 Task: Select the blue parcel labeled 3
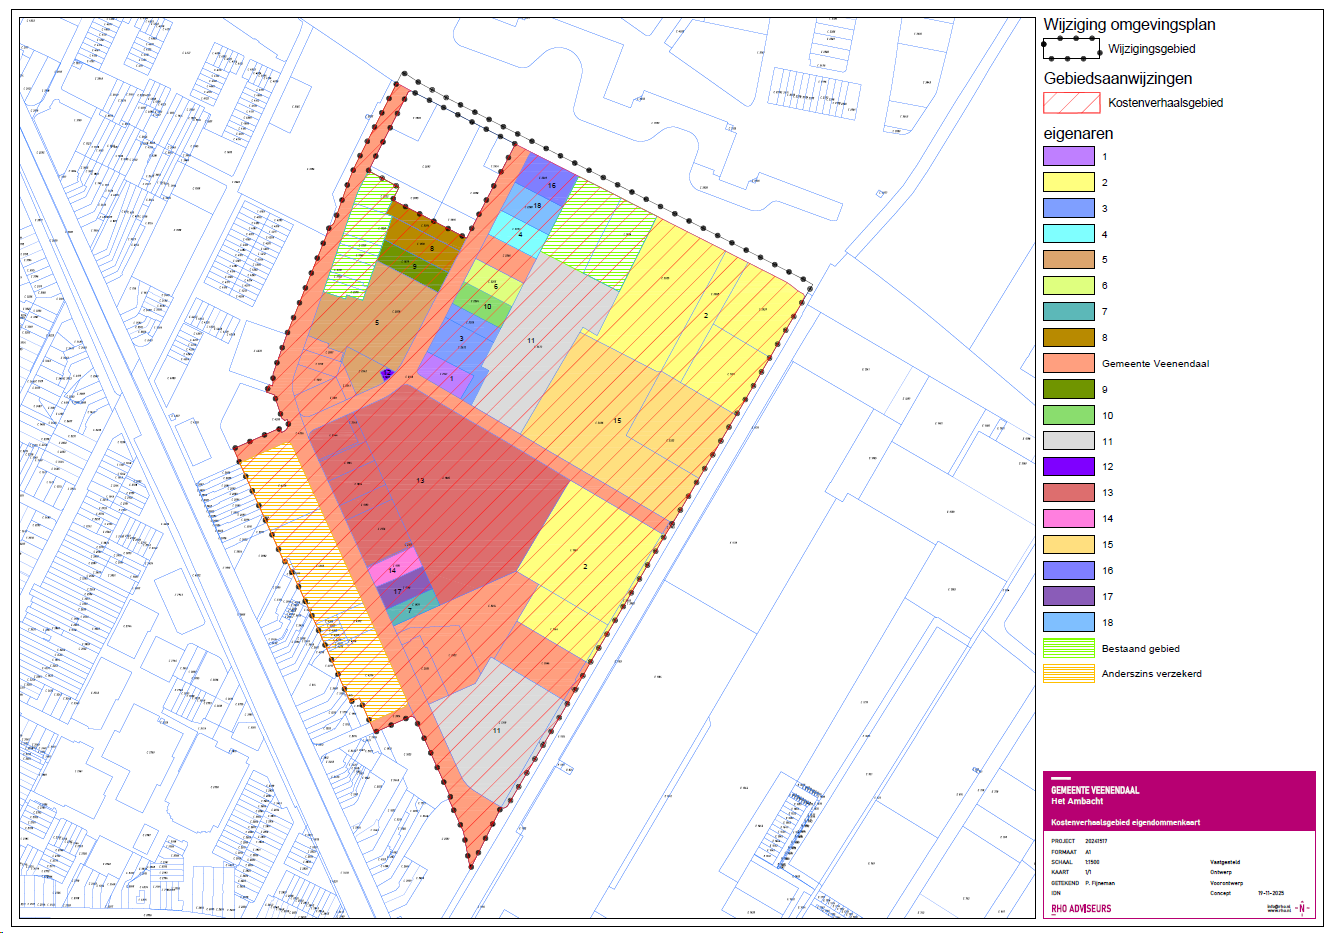(x=461, y=340)
